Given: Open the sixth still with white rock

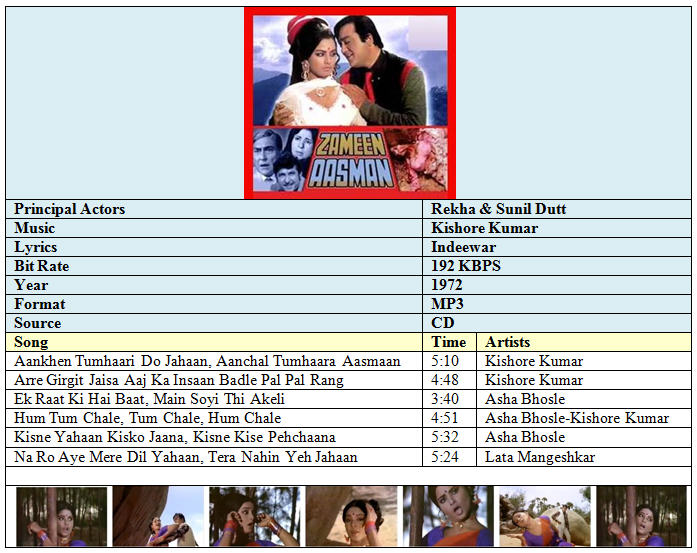Looking at the screenshot, I should pos(545,517).
